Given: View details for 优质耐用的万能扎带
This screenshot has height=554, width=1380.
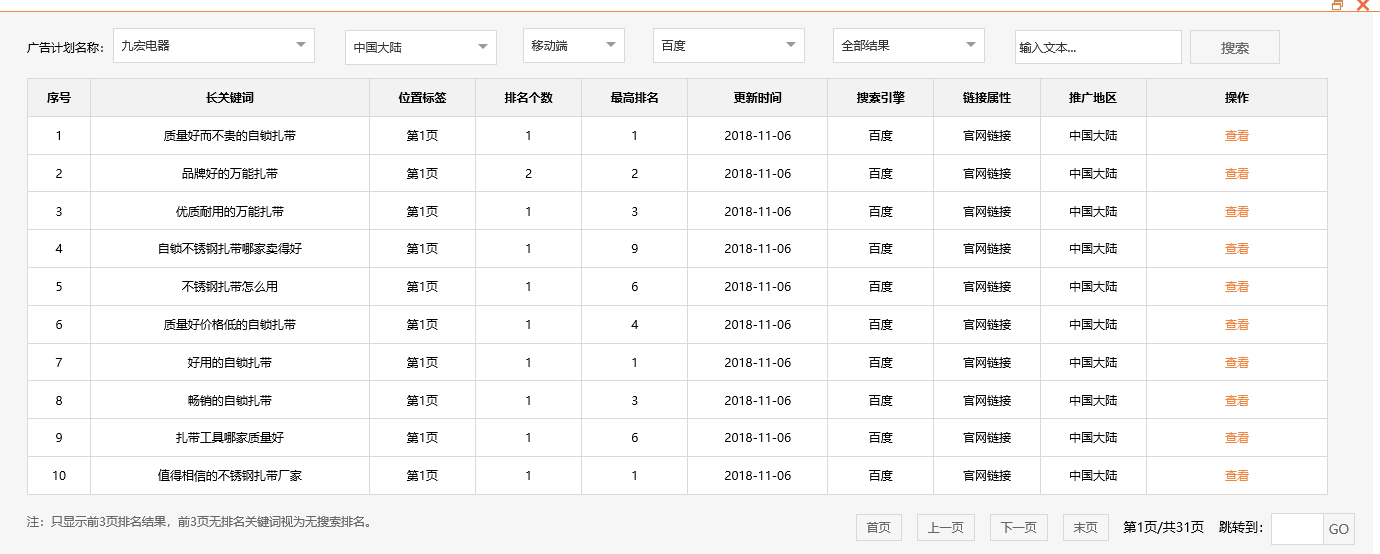Looking at the screenshot, I should pos(1237,212).
